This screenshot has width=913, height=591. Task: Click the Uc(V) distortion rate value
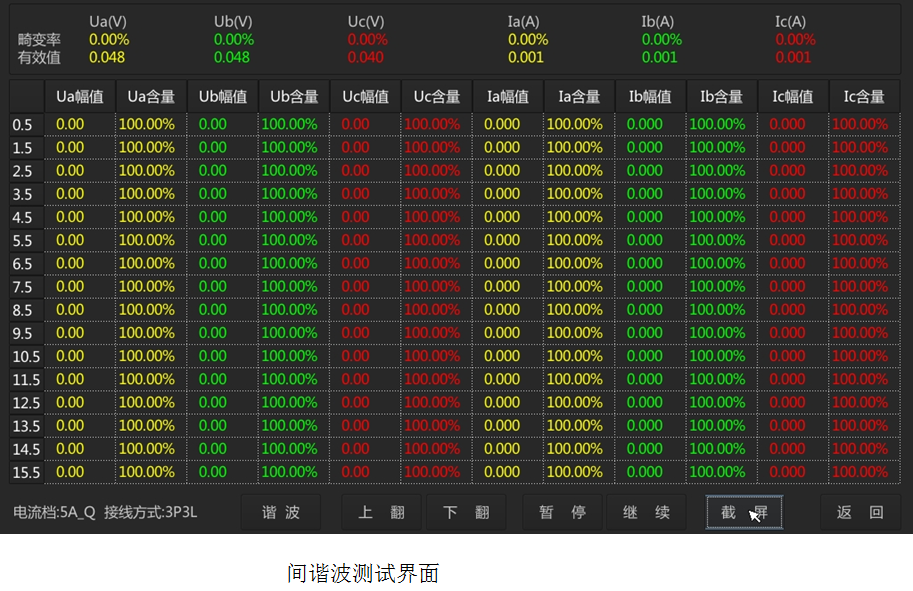coord(368,39)
